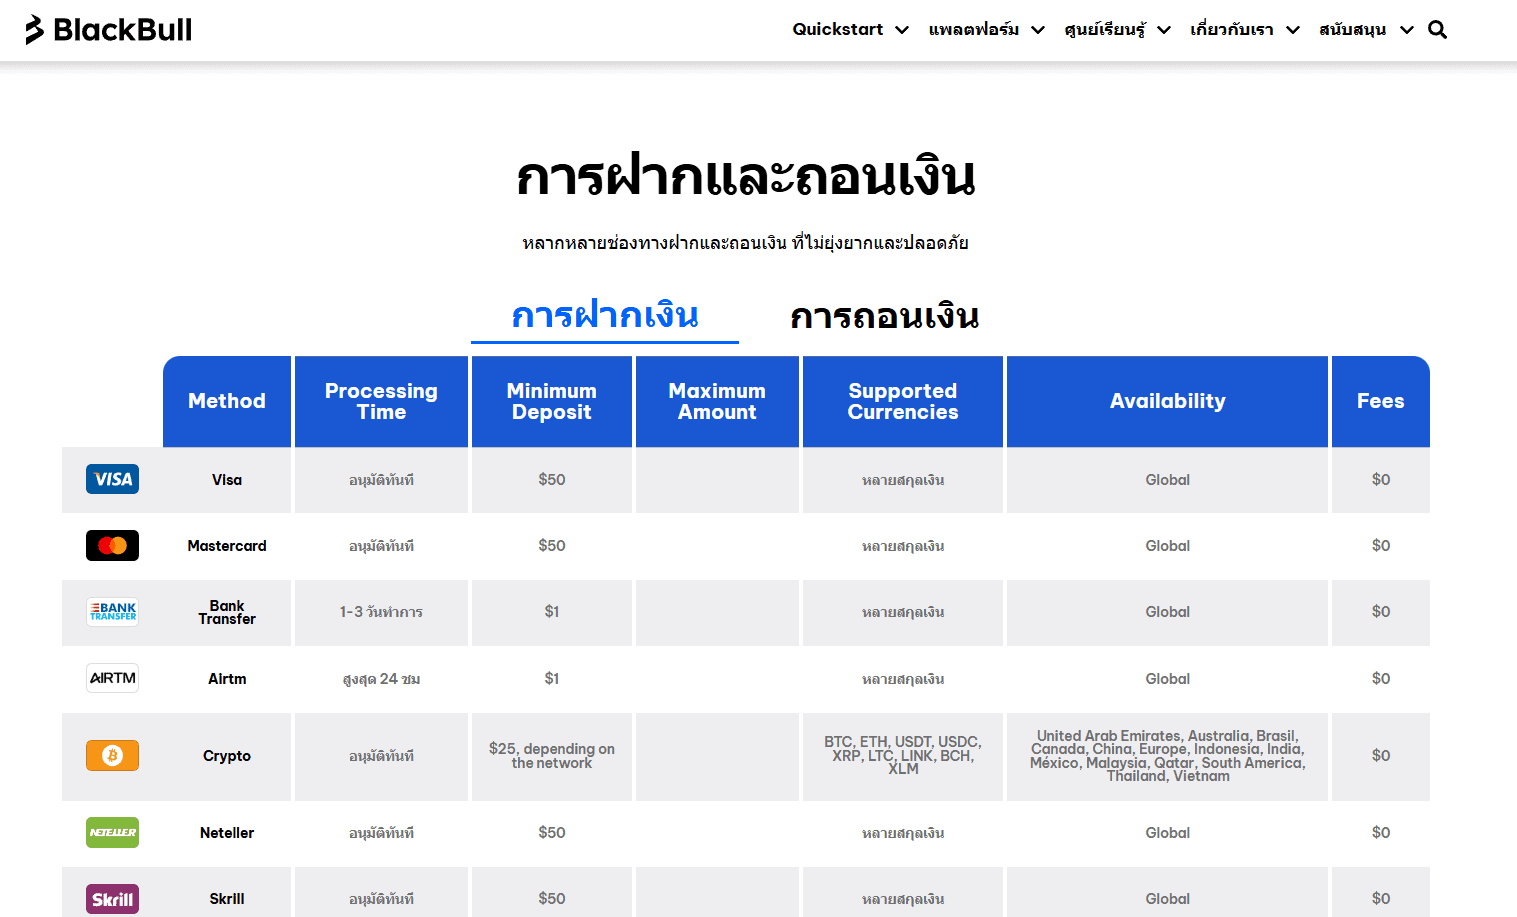Click the Visa card logo

click(112, 480)
